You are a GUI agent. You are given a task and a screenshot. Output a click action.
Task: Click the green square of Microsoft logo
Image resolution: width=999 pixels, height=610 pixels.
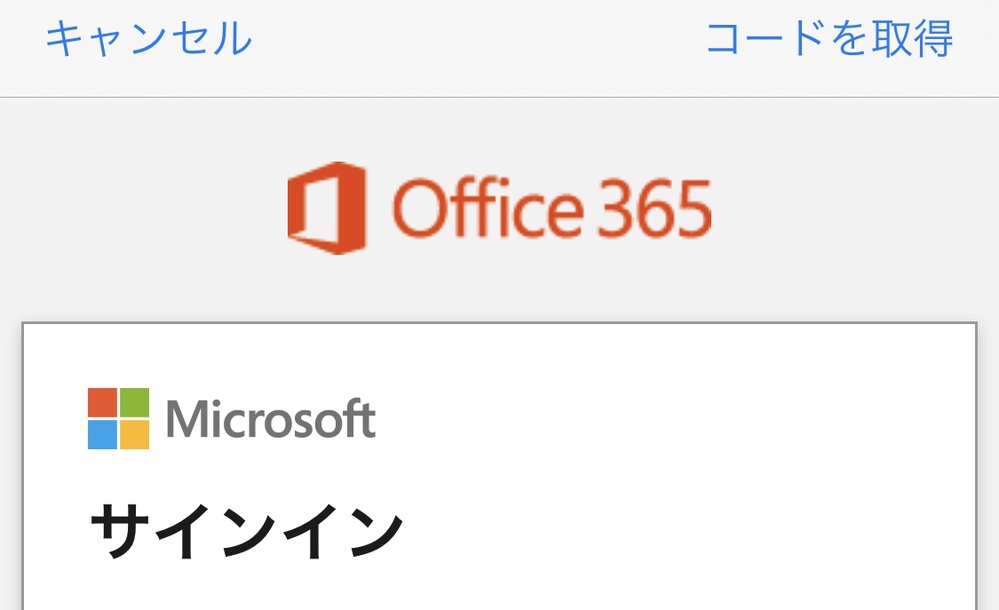pyautogui.click(x=135, y=402)
